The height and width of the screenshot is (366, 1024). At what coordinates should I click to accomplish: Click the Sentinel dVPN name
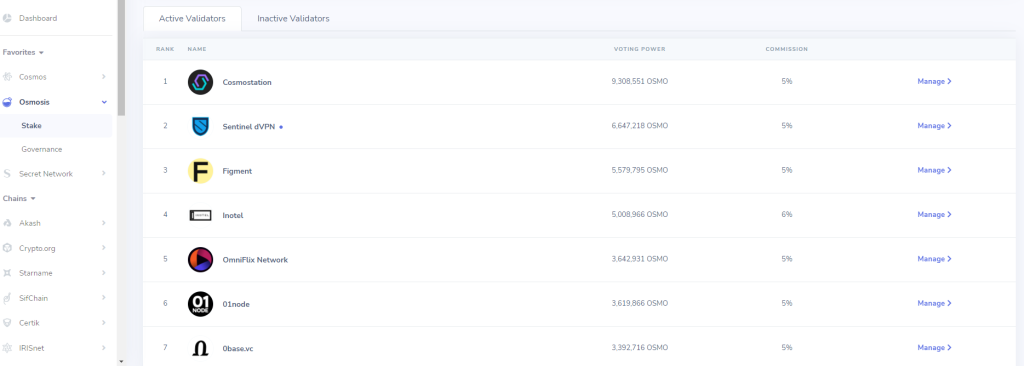point(249,127)
